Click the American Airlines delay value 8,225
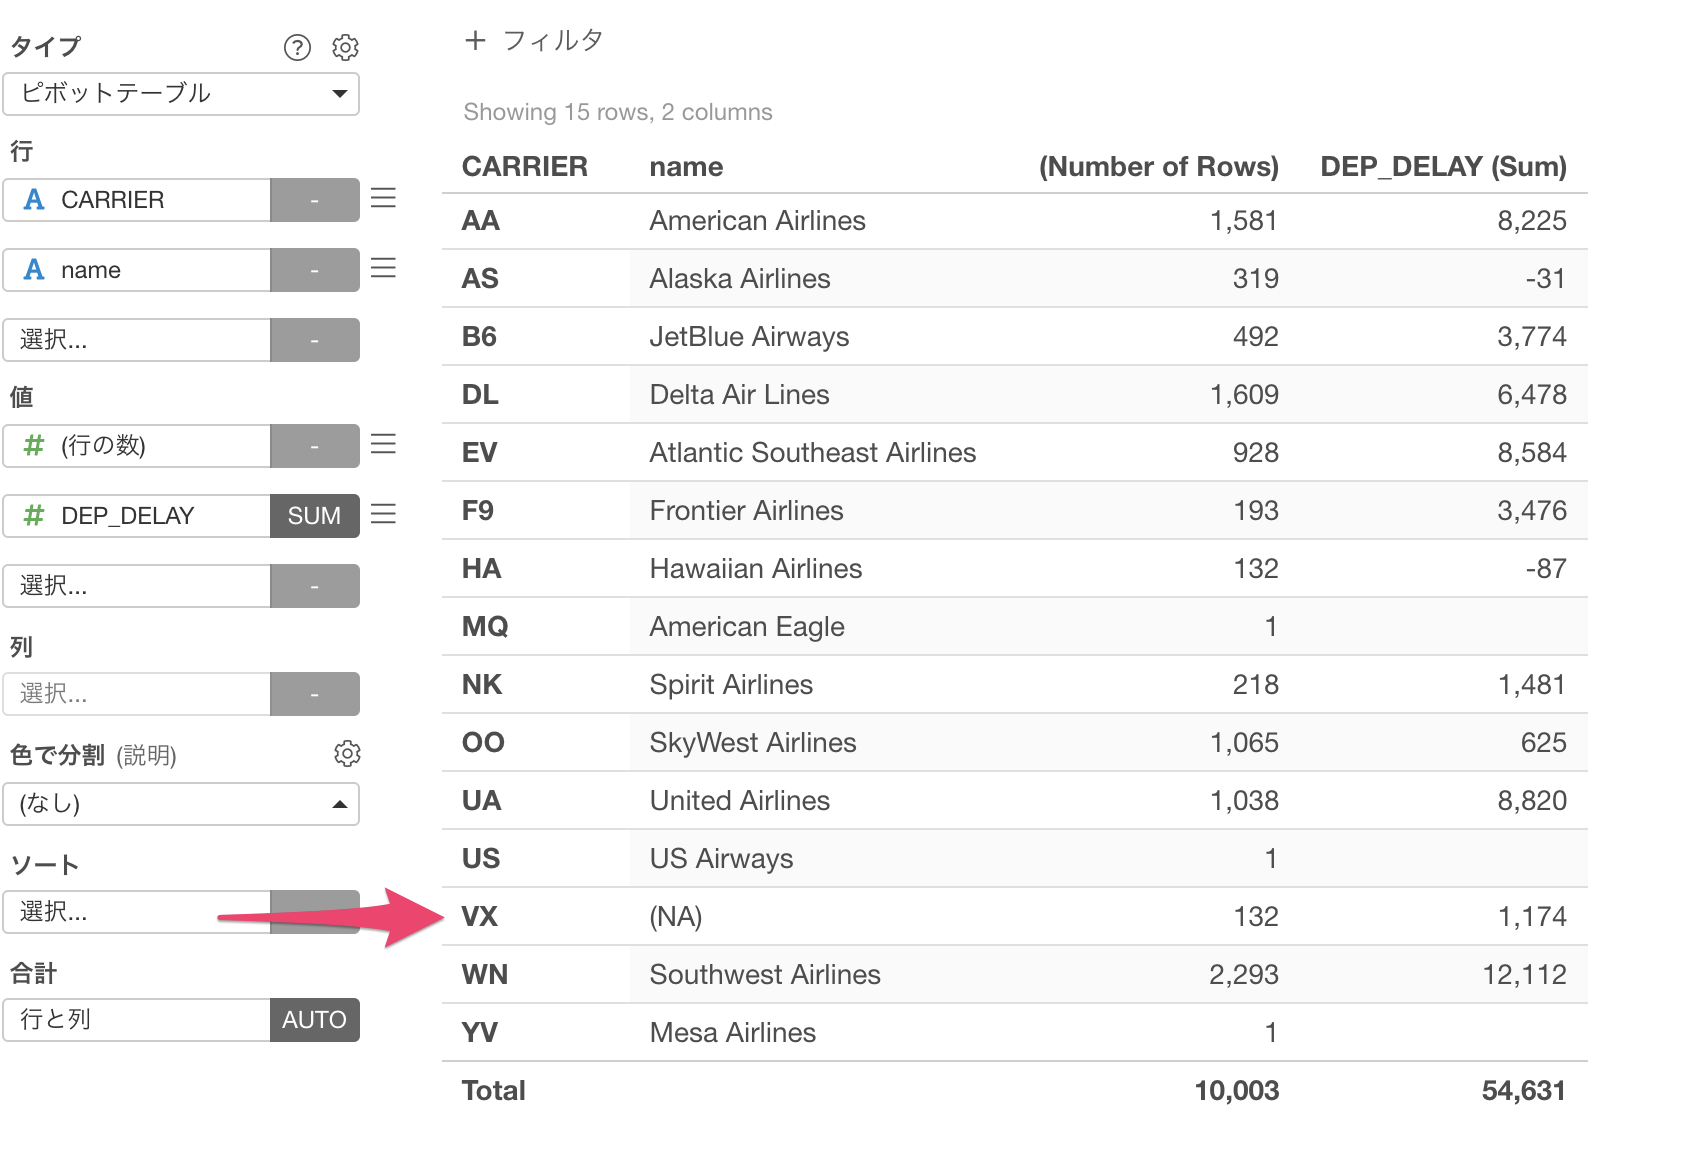 tap(1531, 221)
